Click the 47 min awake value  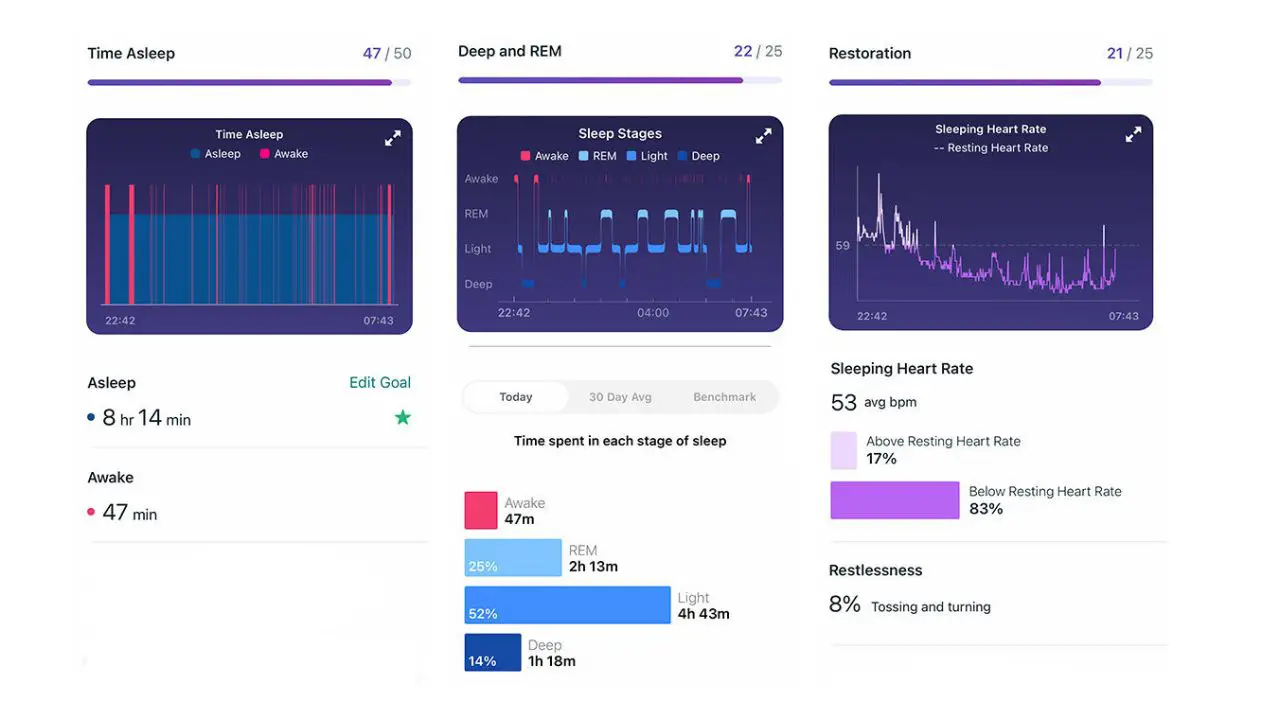click(130, 513)
